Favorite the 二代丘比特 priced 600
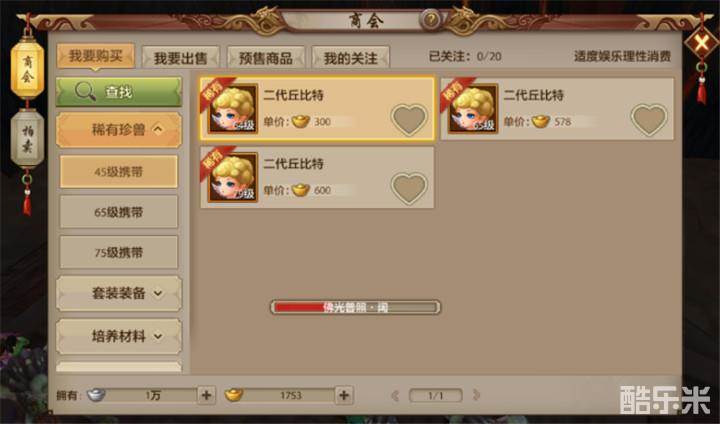The image size is (720, 424). point(409,188)
